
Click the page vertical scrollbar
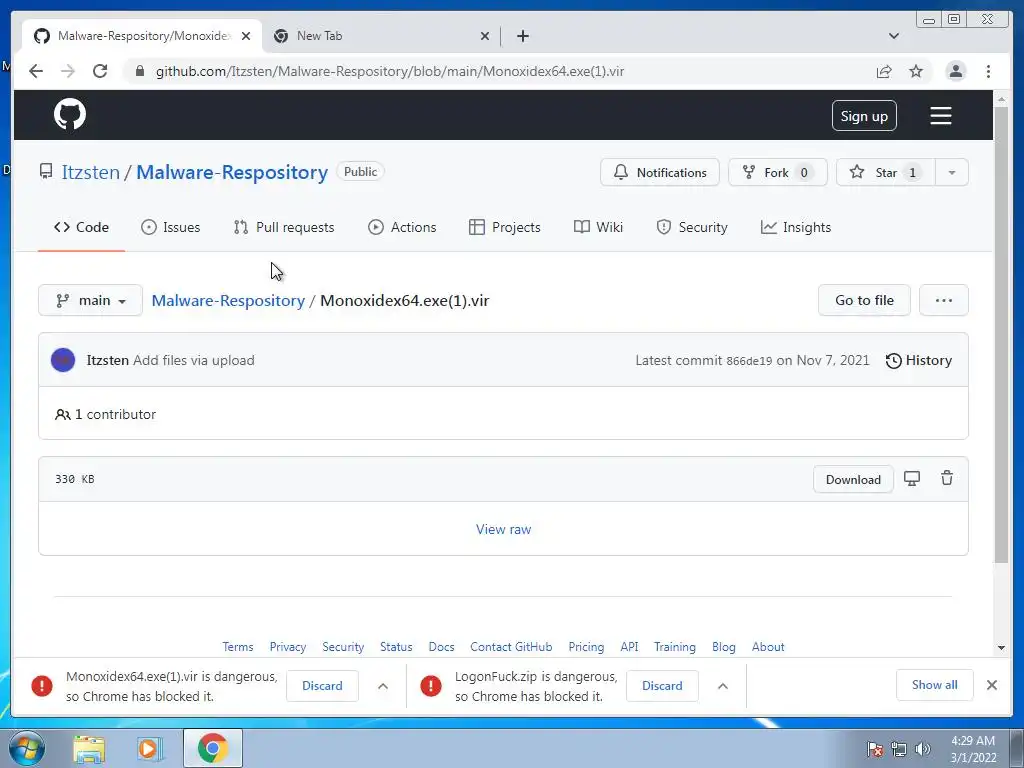click(x=1001, y=333)
